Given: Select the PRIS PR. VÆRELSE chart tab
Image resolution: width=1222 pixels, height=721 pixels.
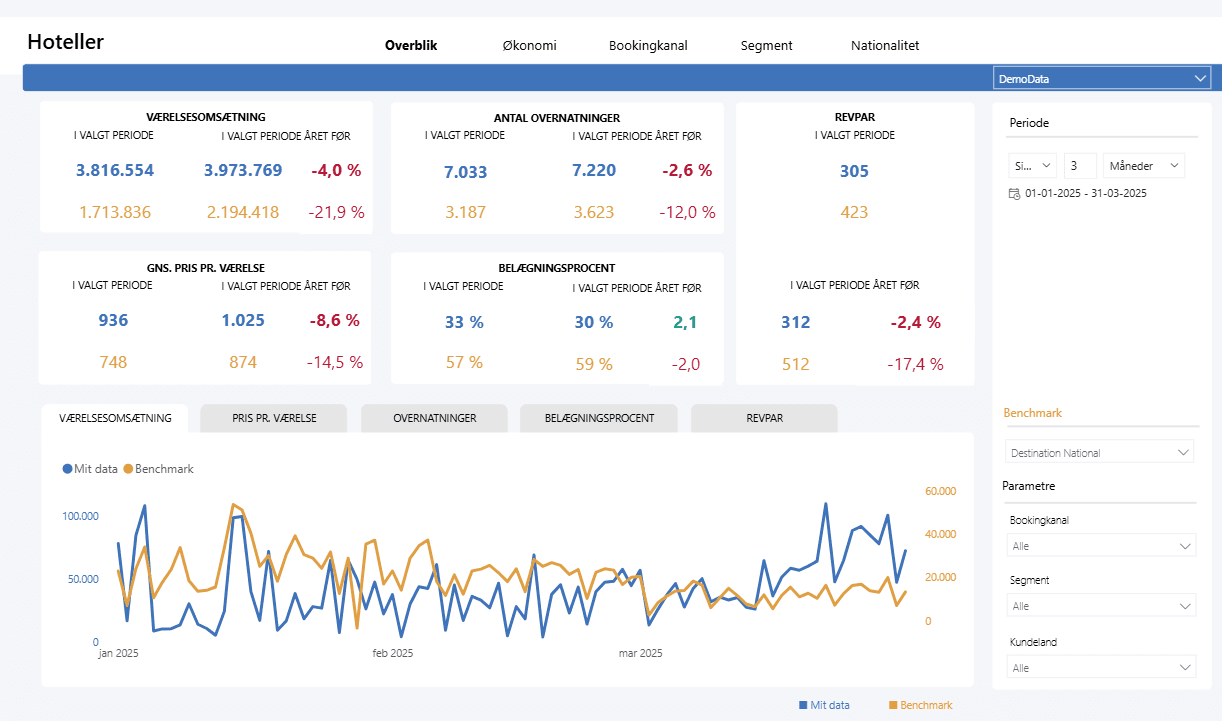Looking at the screenshot, I should click(274, 418).
